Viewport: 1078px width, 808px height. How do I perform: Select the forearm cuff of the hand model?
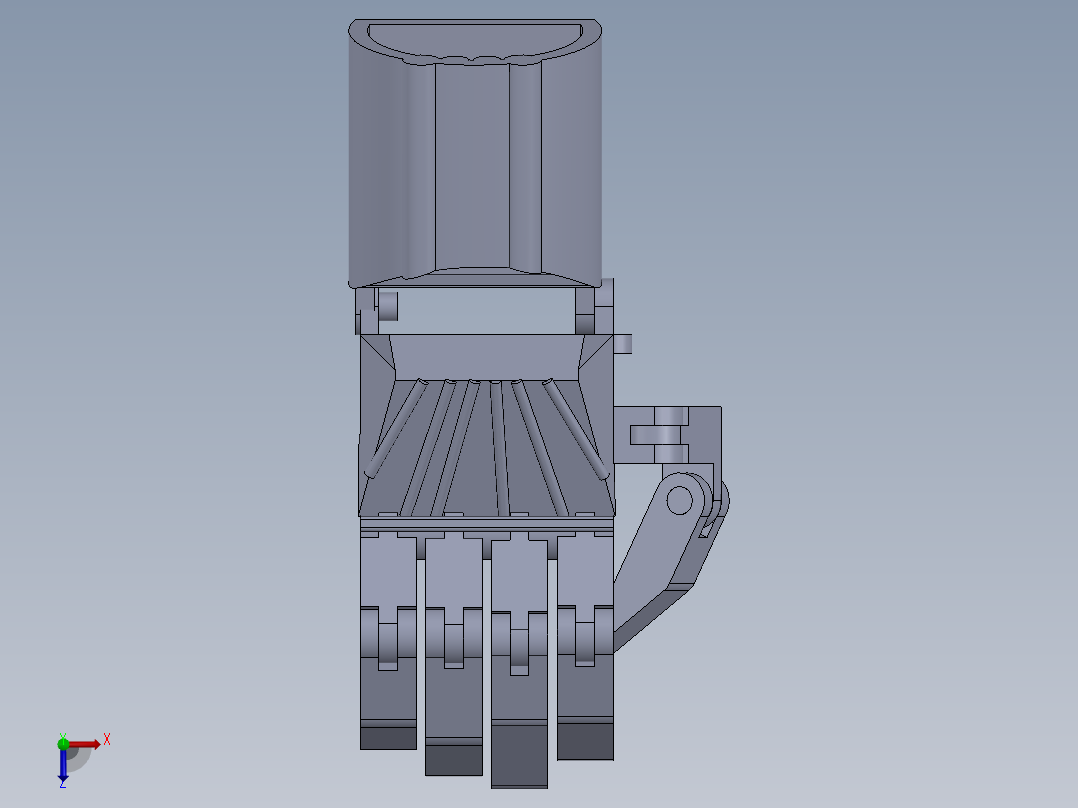click(x=475, y=153)
